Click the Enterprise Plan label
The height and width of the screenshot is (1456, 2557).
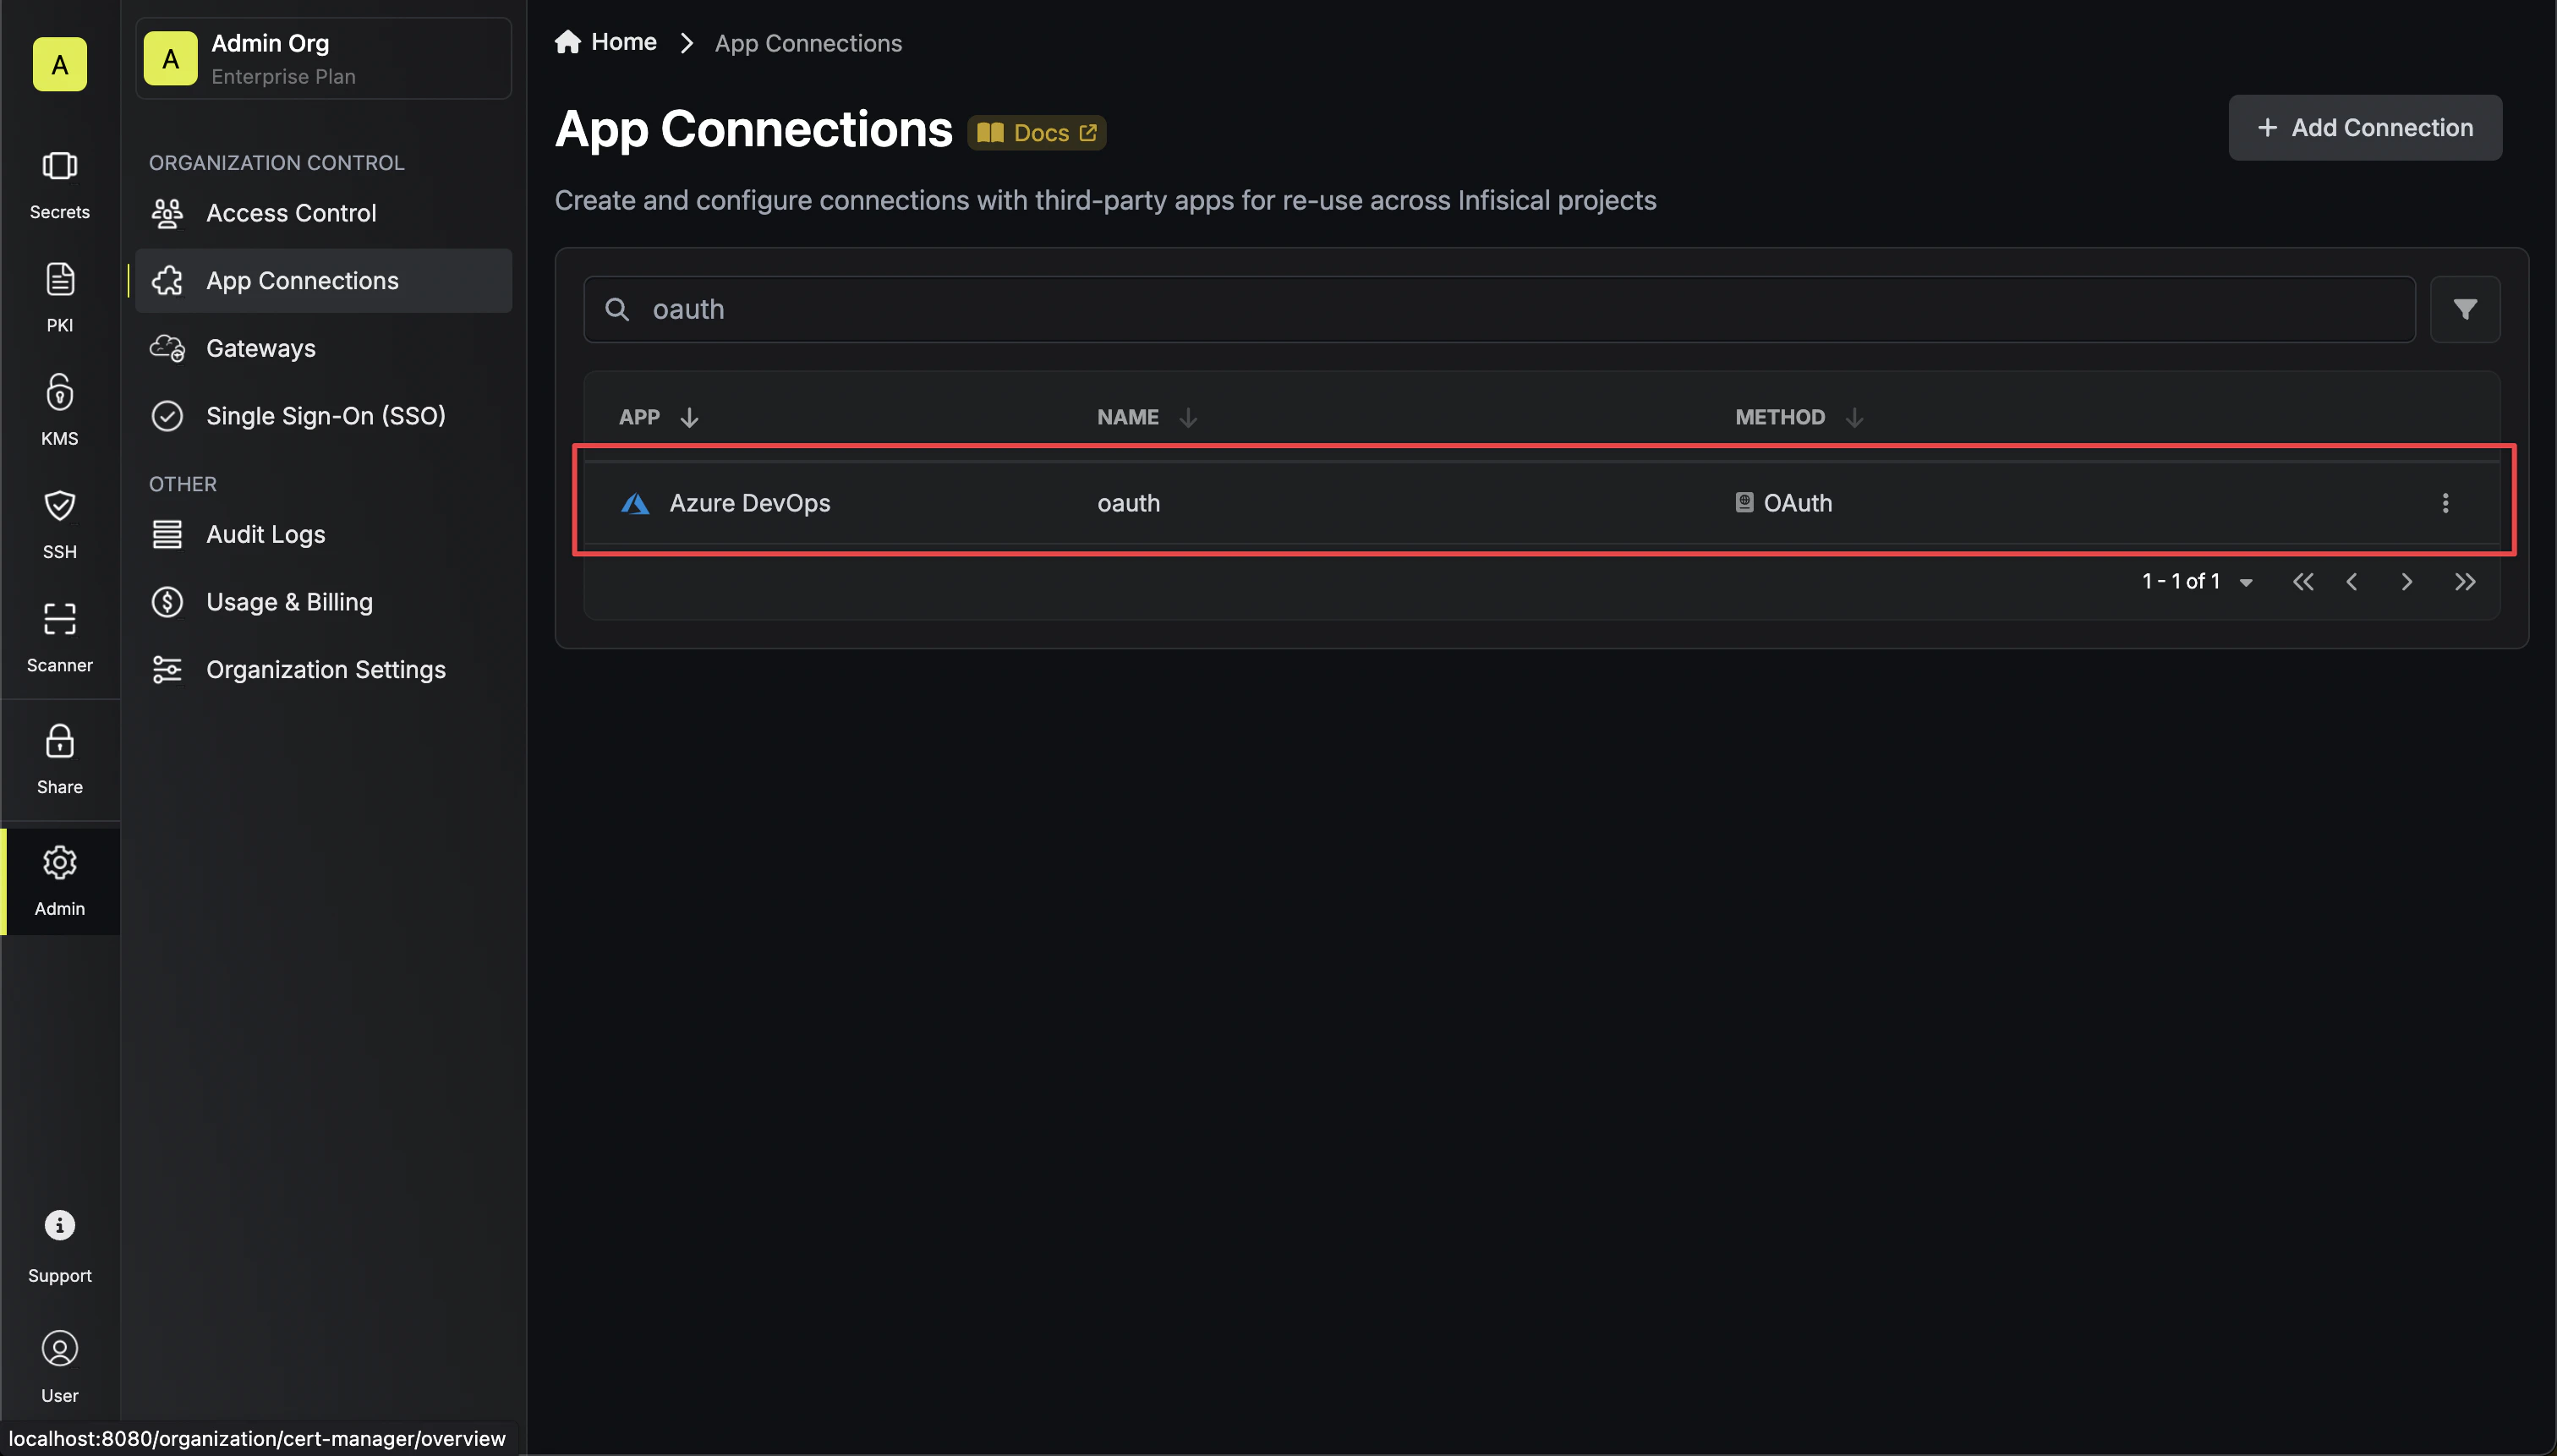tap(283, 77)
